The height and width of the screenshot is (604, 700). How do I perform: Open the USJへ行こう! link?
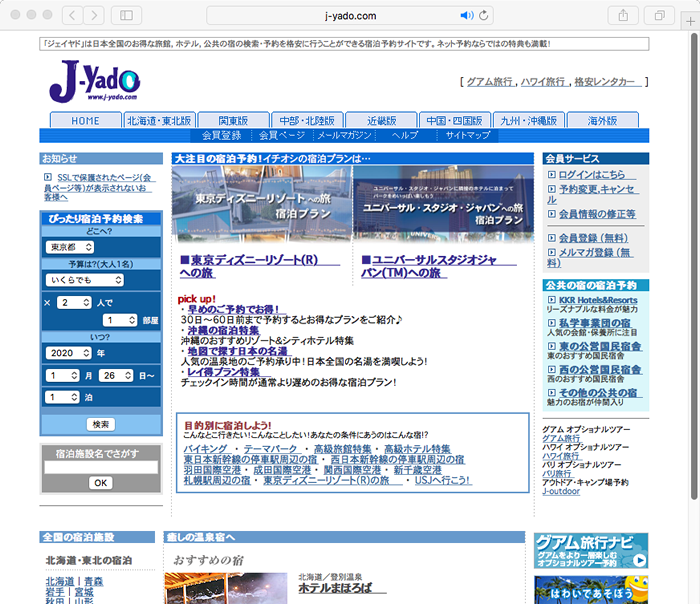[442, 480]
